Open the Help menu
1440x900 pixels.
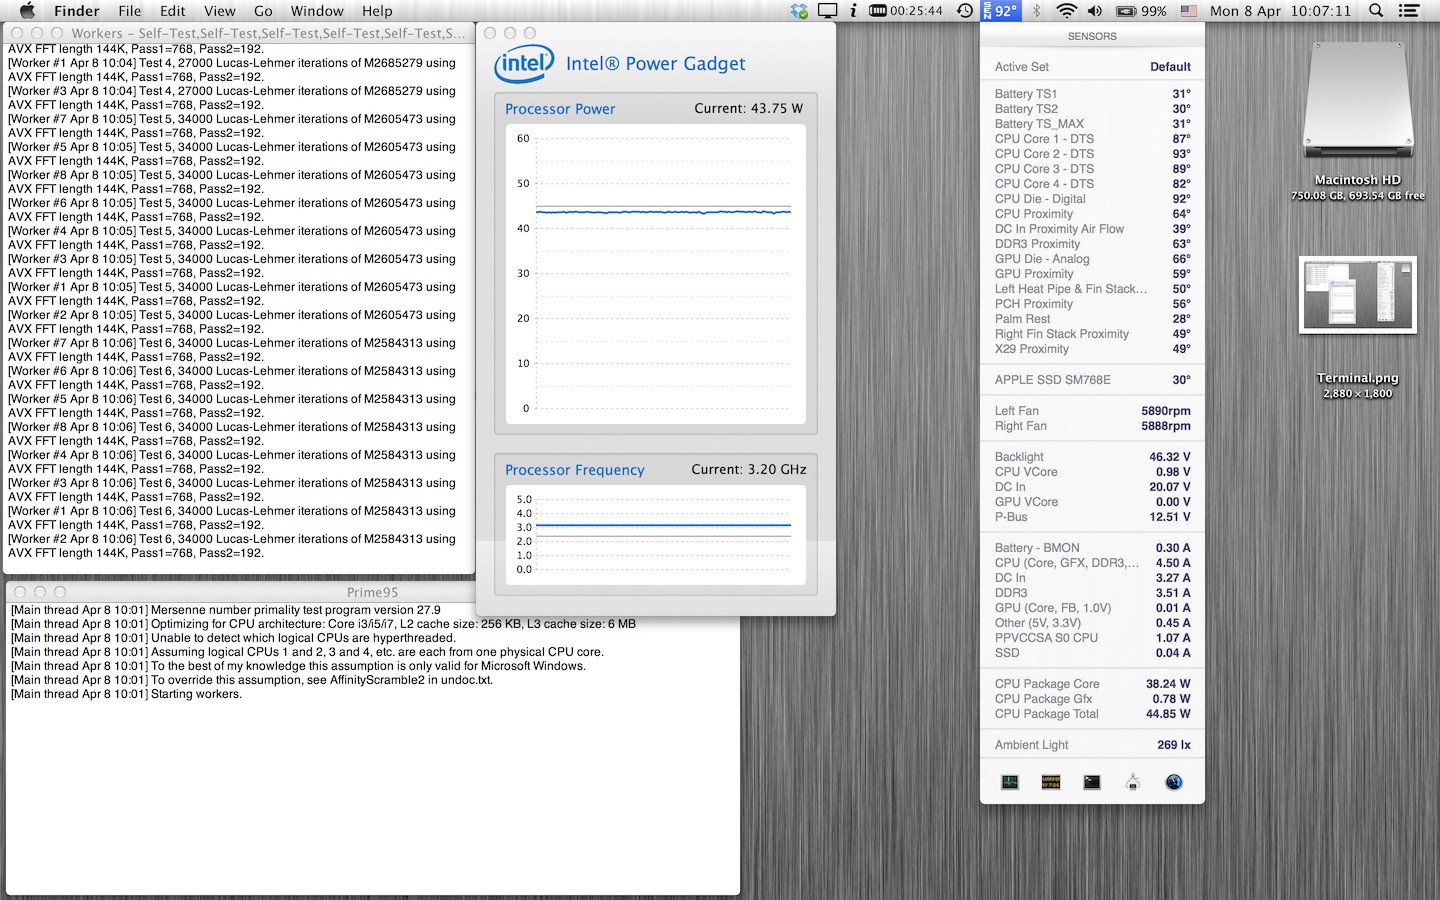click(377, 11)
